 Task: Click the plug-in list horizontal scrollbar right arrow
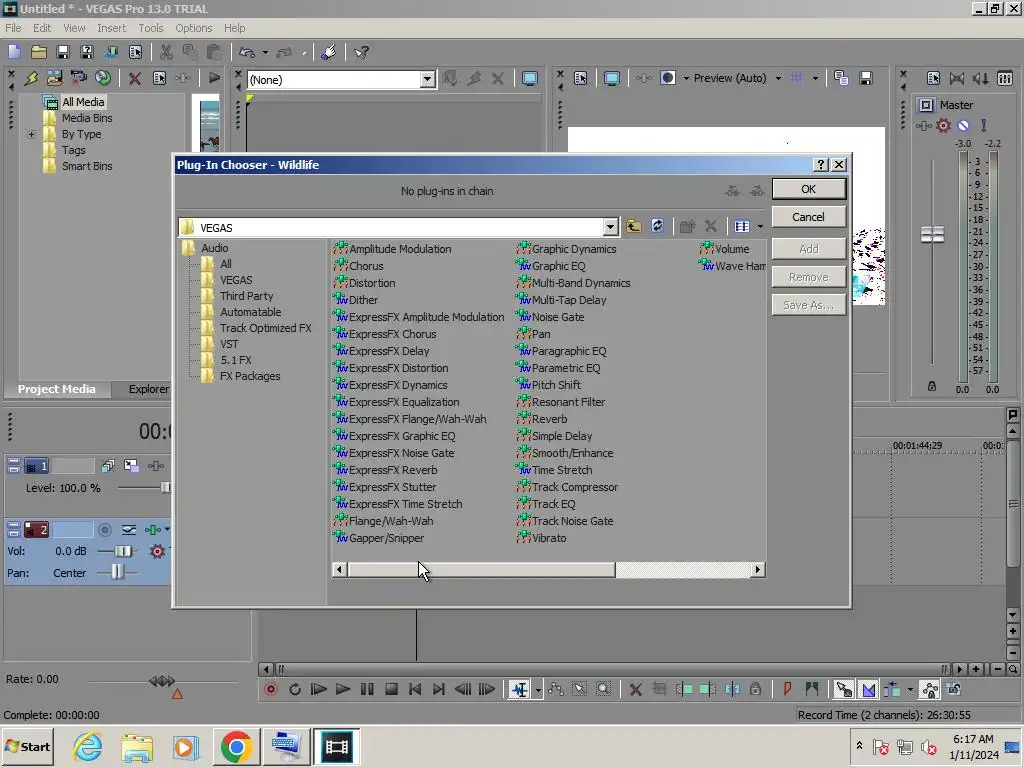pos(758,569)
